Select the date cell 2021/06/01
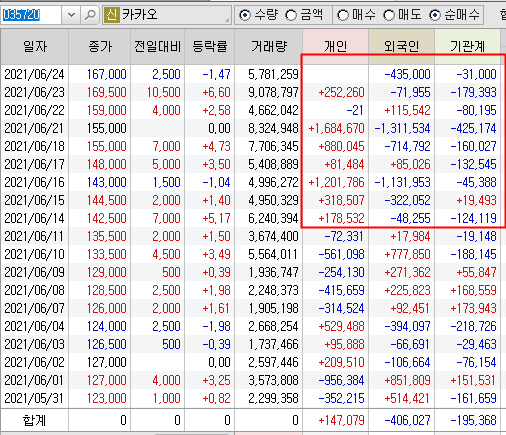The image size is (506, 435). 34,380
